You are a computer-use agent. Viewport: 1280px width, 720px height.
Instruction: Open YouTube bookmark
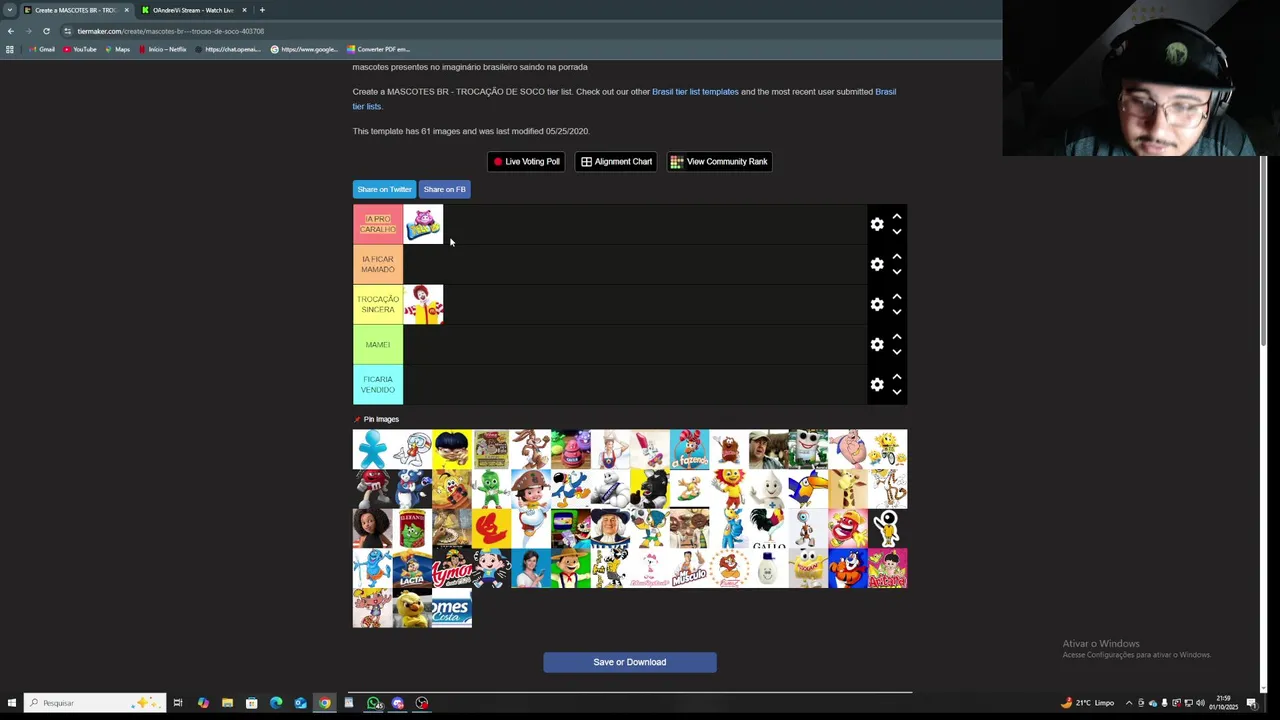[x=79, y=49]
